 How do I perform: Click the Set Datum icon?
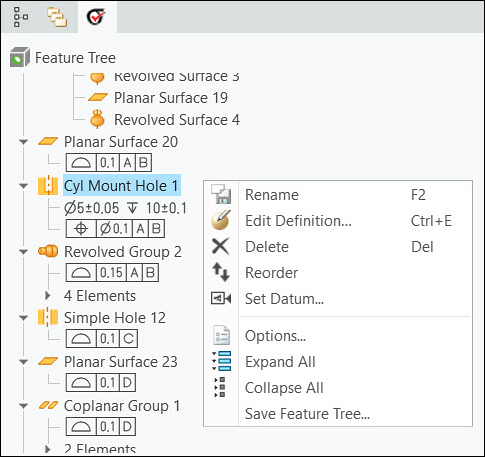click(x=221, y=298)
